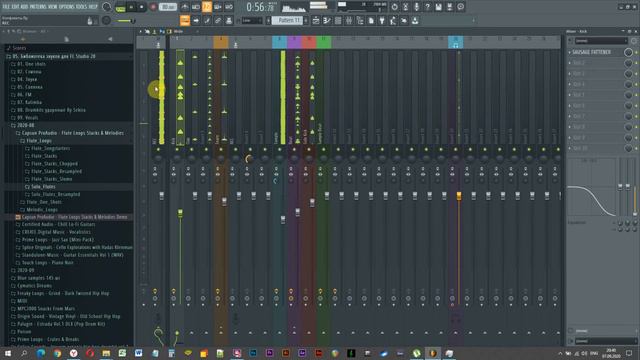This screenshot has height=360, width=640.
Task: Click the save project icon
Action: pos(438,7)
